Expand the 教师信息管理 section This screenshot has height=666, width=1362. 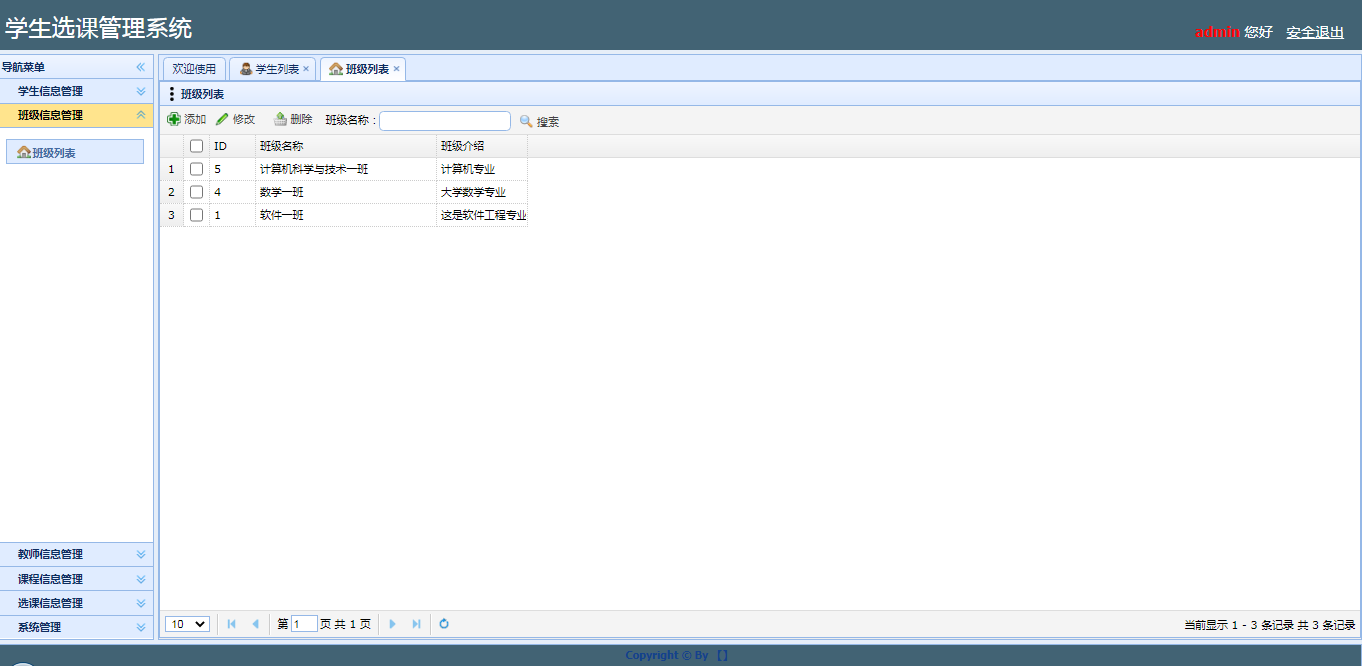(141, 554)
